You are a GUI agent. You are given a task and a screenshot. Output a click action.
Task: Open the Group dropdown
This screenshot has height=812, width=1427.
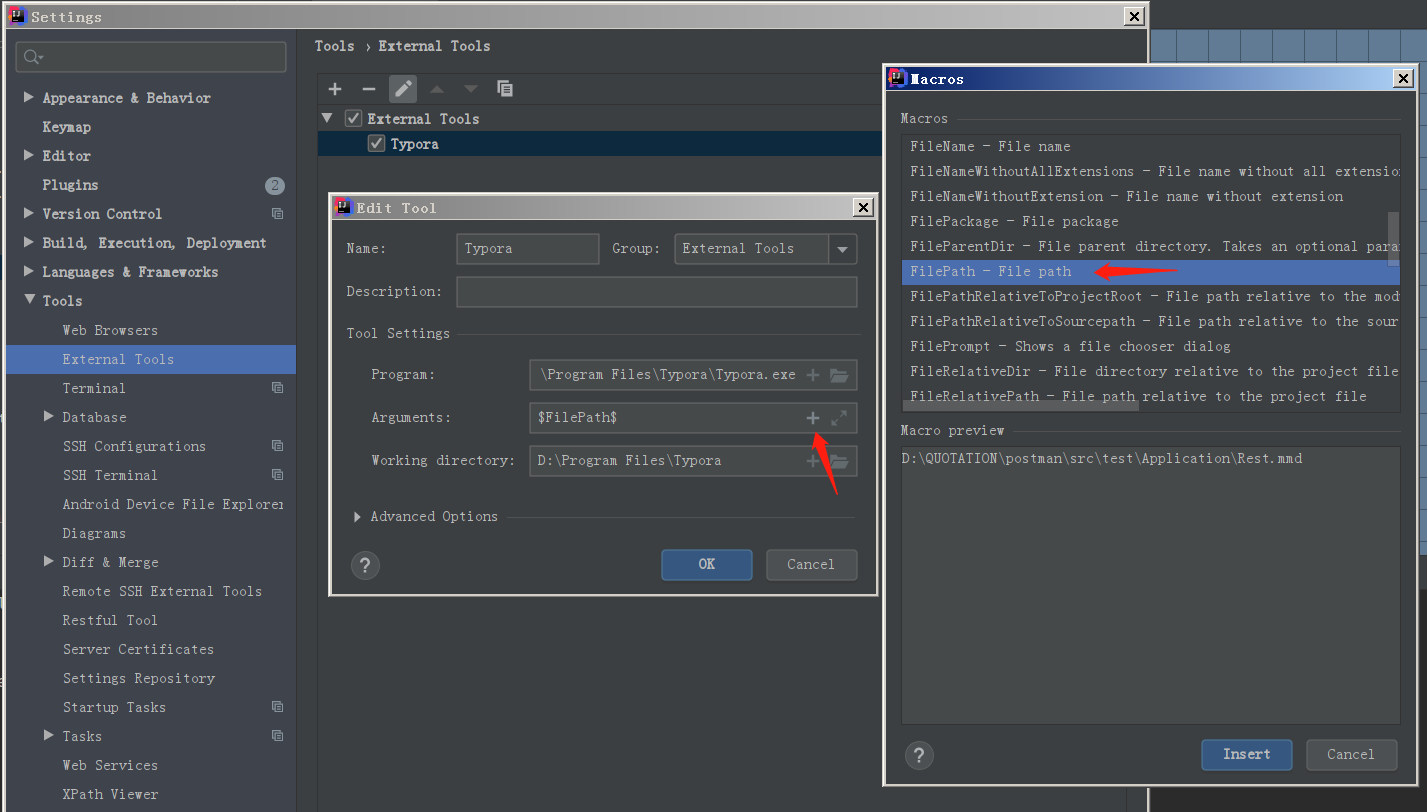pyautogui.click(x=842, y=248)
